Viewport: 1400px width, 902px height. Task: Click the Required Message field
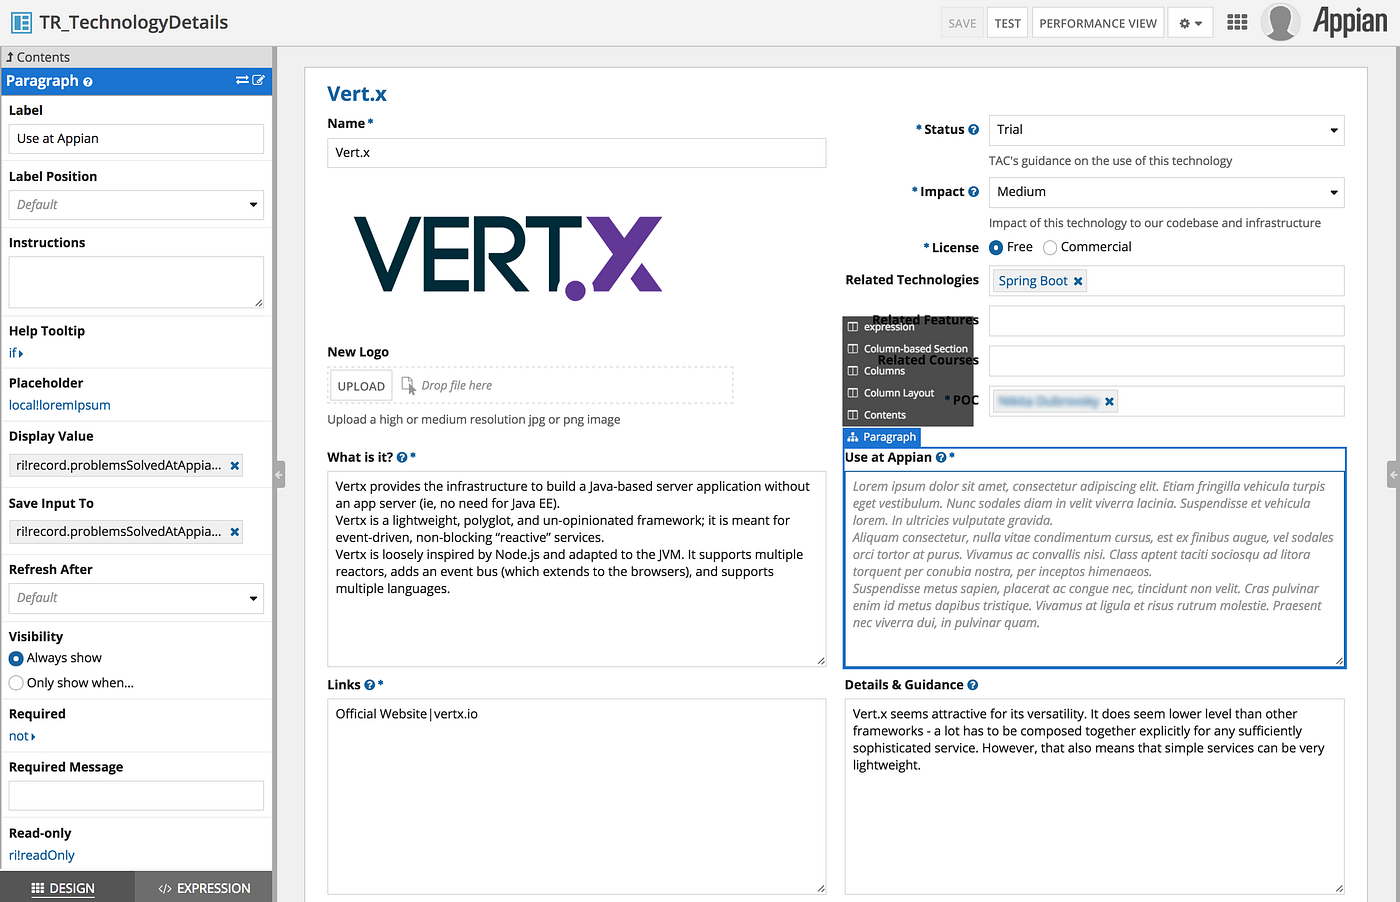[x=136, y=796]
